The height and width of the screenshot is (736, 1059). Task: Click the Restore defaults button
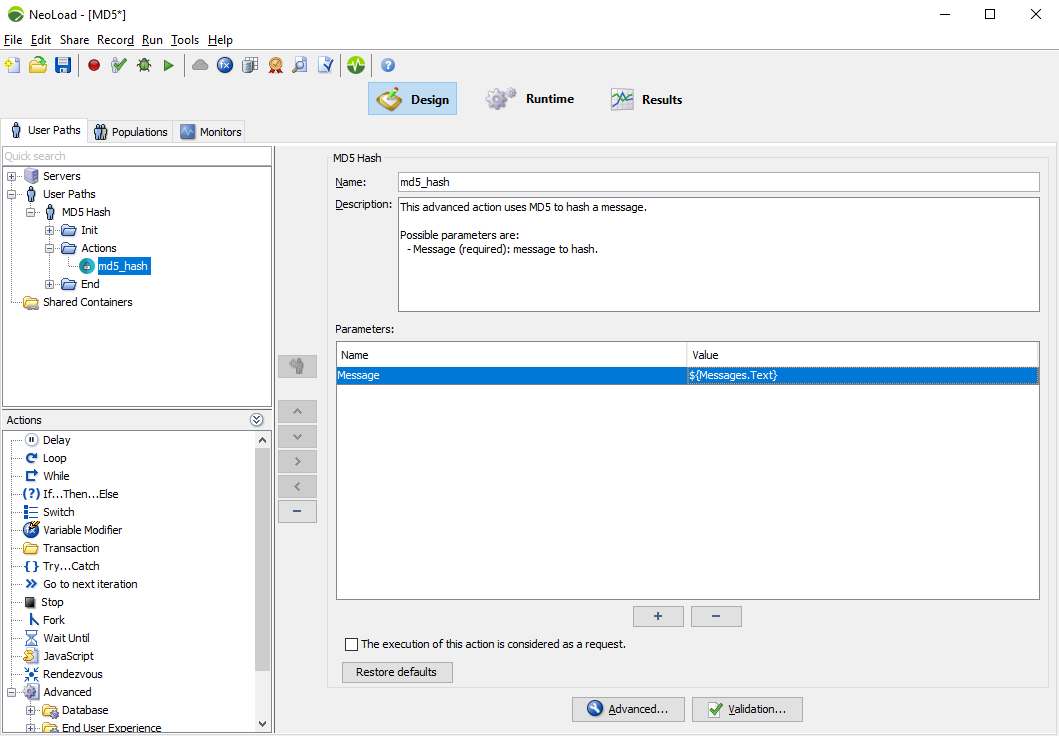click(396, 672)
